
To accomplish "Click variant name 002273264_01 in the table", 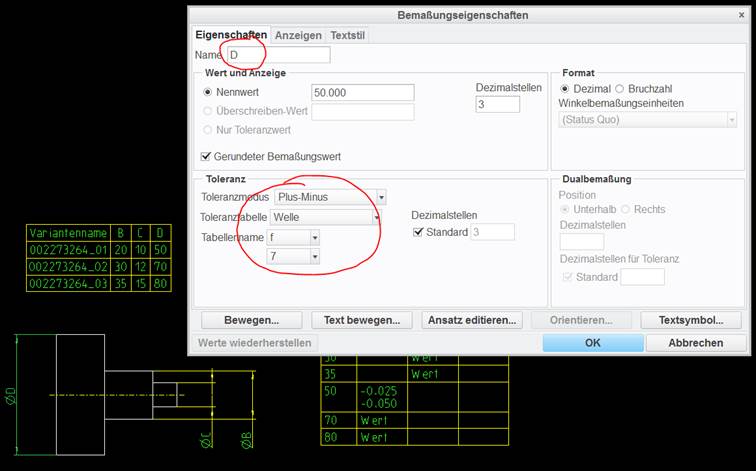I will pos(68,250).
